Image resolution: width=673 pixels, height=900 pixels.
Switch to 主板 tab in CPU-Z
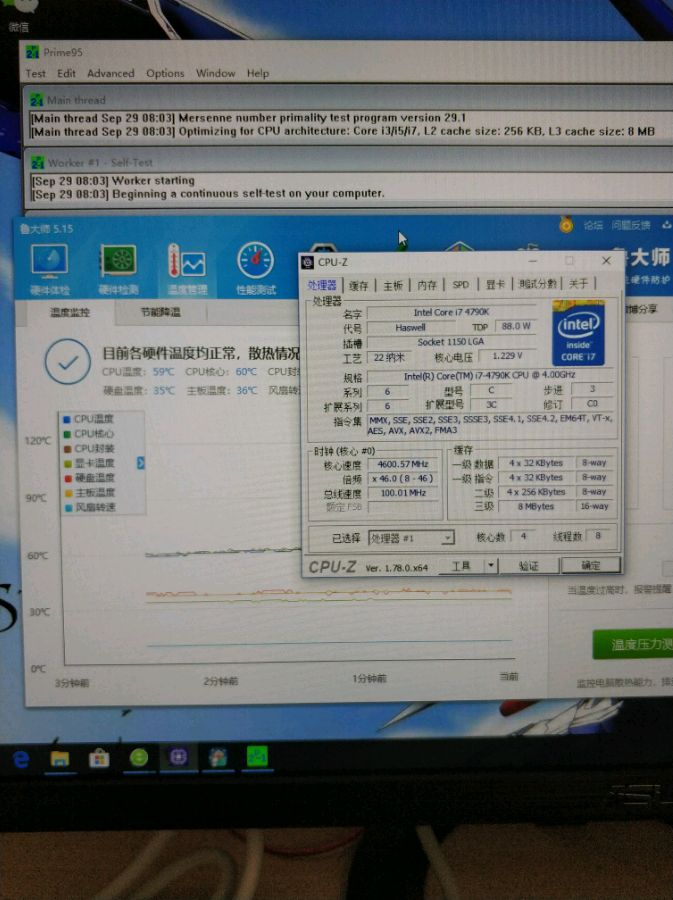pos(393,285)
